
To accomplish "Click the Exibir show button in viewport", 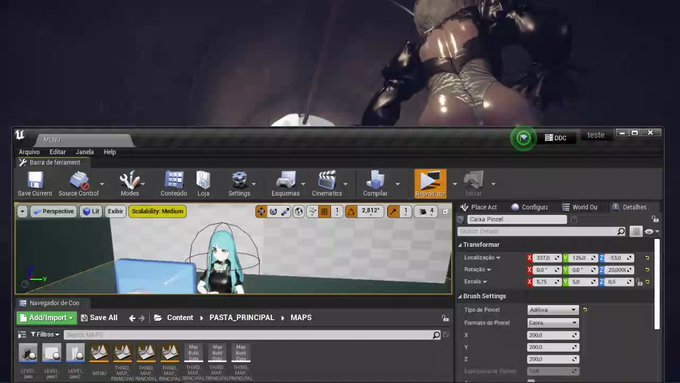I will tap(115, 212).
